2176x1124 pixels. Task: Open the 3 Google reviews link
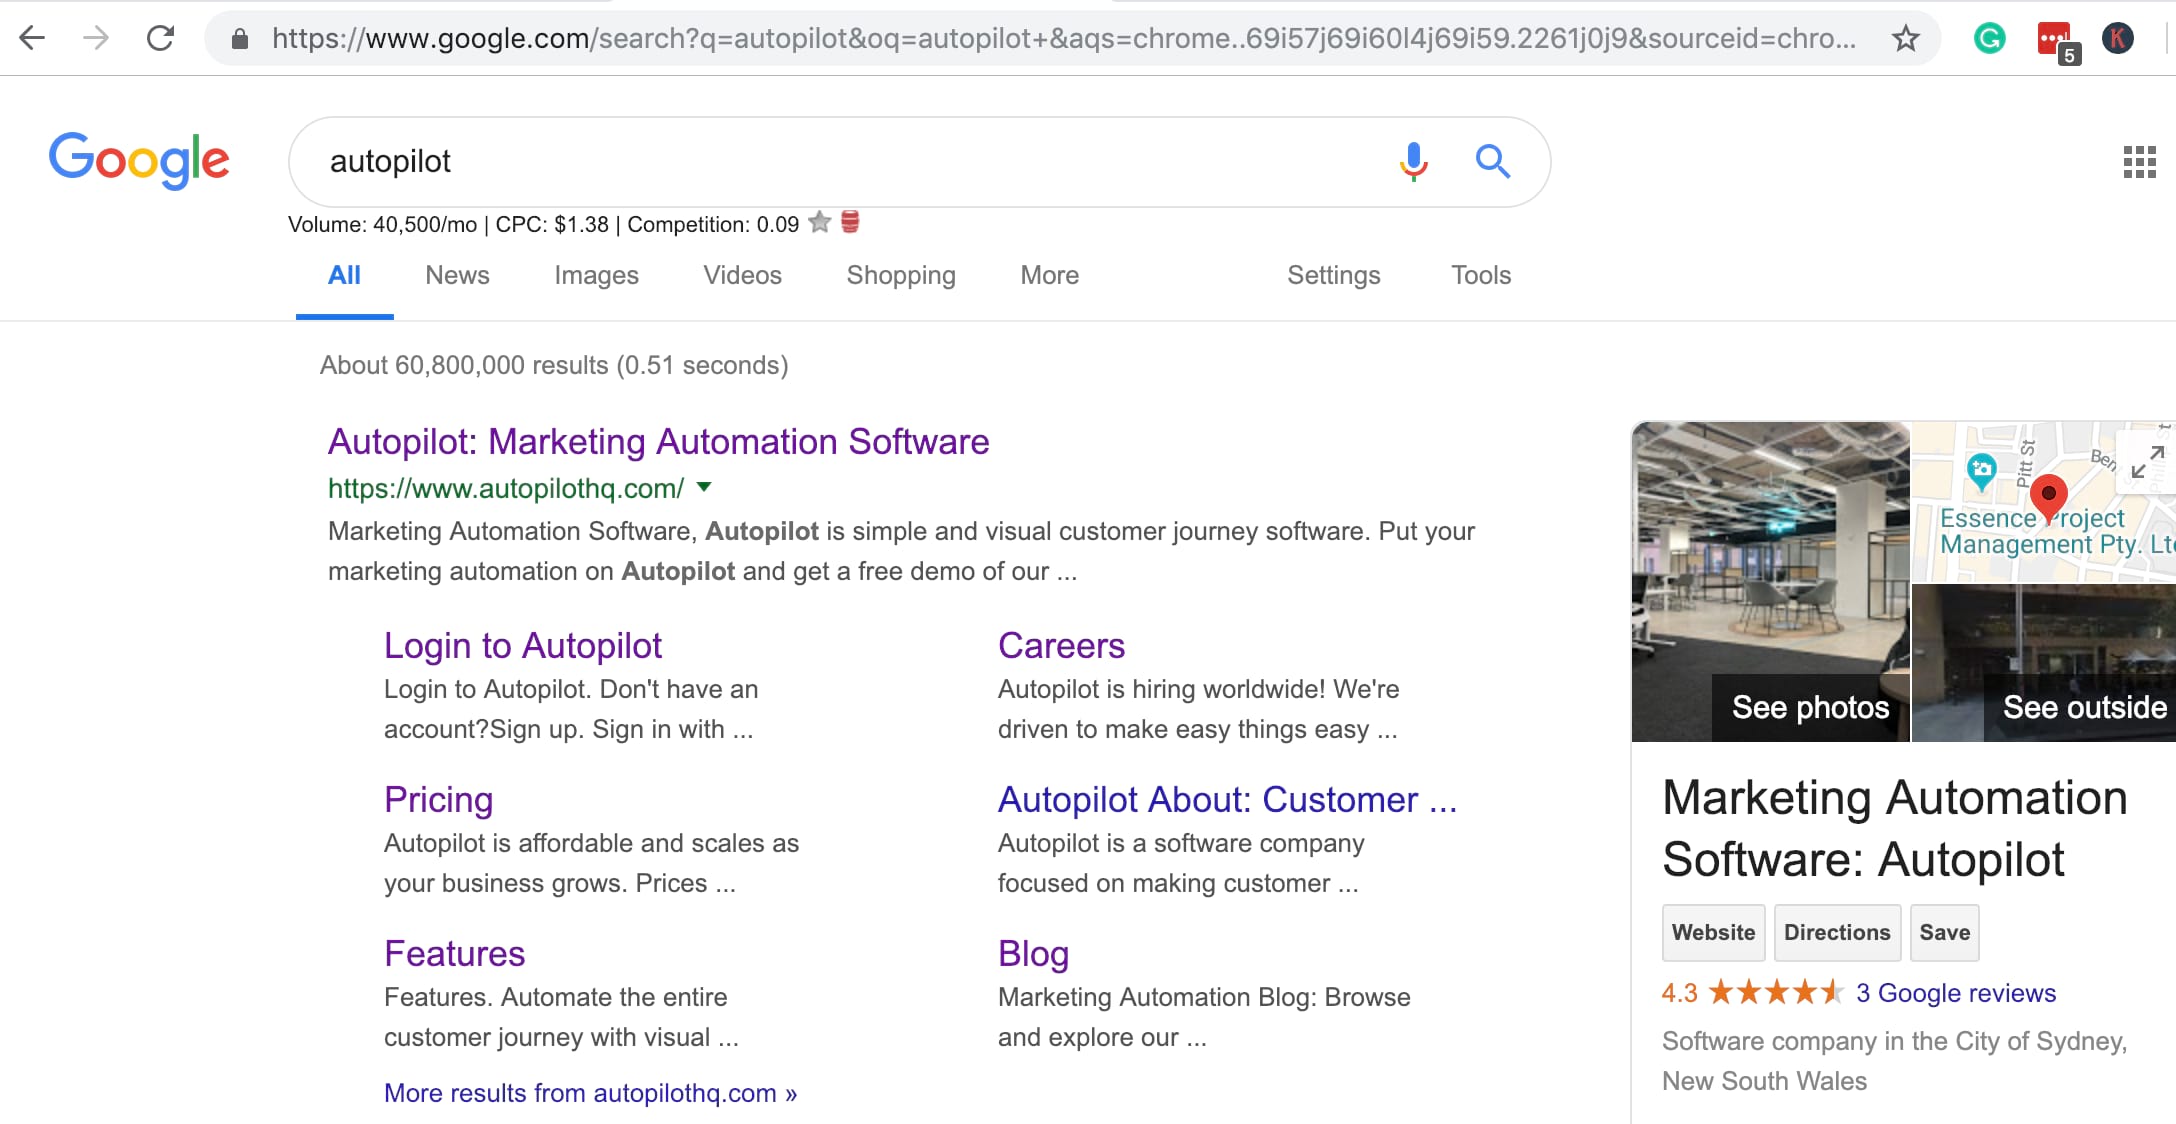[x=1955, y=993]
